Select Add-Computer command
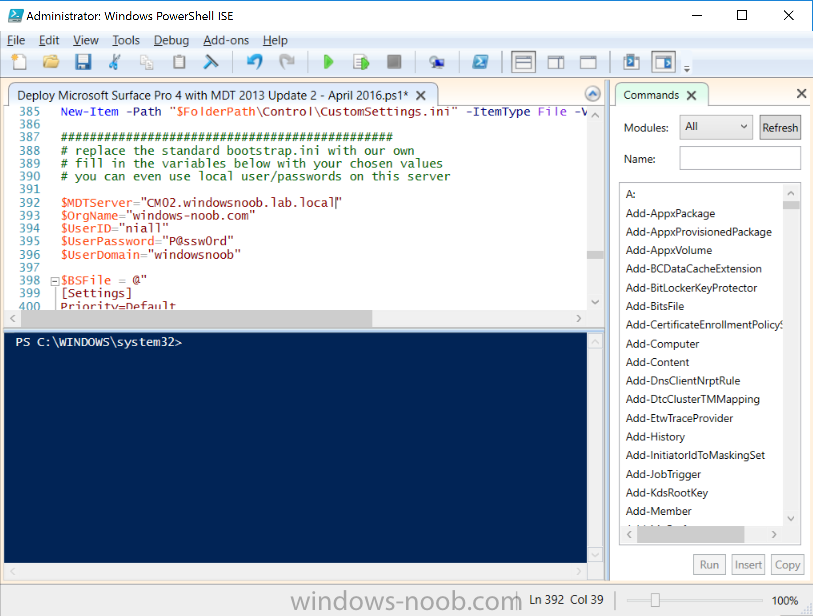Viewport: 813px width, 616px height. click(662, 344)
